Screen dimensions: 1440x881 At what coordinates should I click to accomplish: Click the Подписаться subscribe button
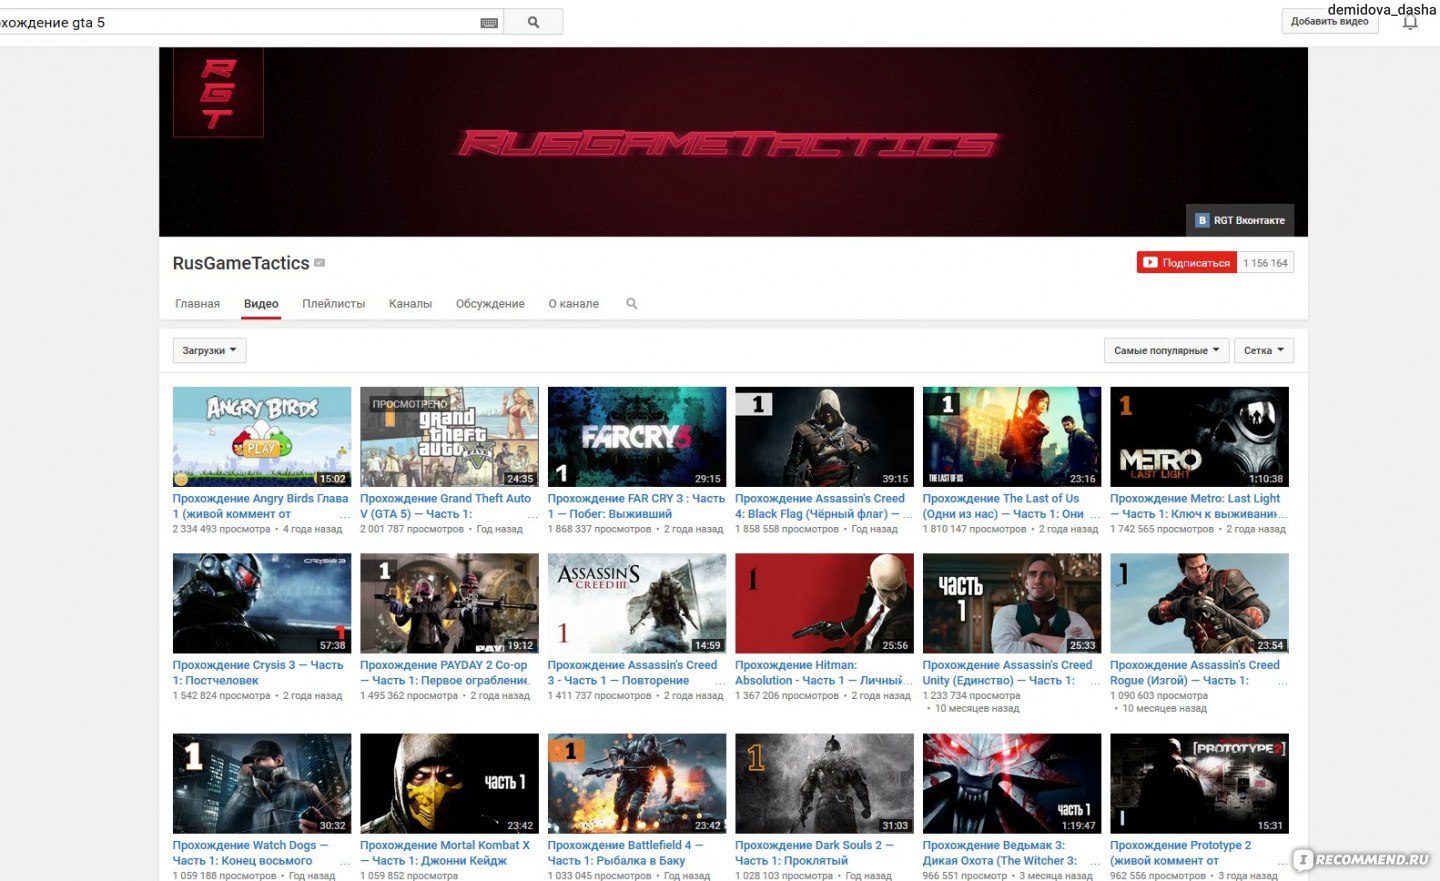[1187, 263]
